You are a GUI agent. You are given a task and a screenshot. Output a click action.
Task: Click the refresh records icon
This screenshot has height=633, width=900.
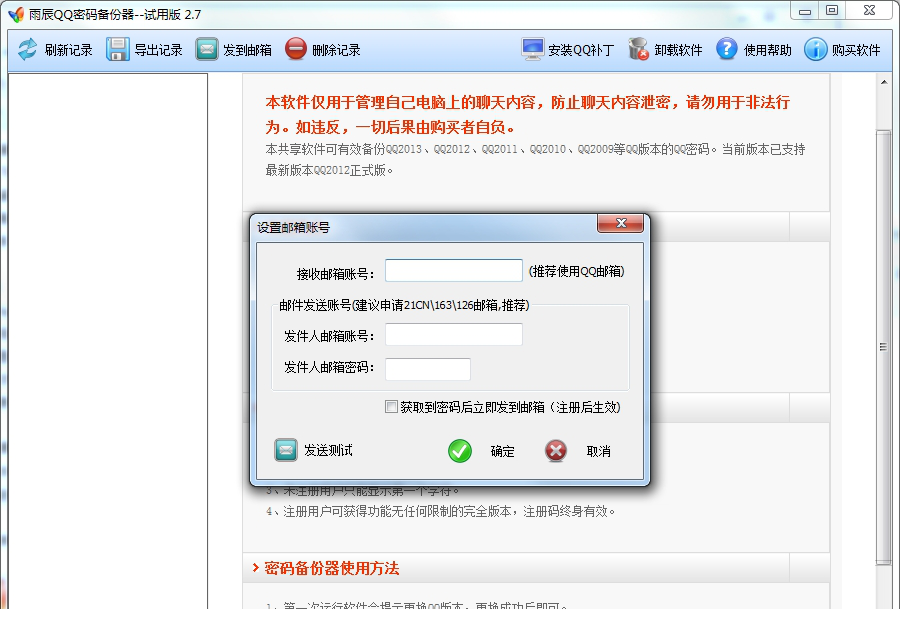(27, 49)
